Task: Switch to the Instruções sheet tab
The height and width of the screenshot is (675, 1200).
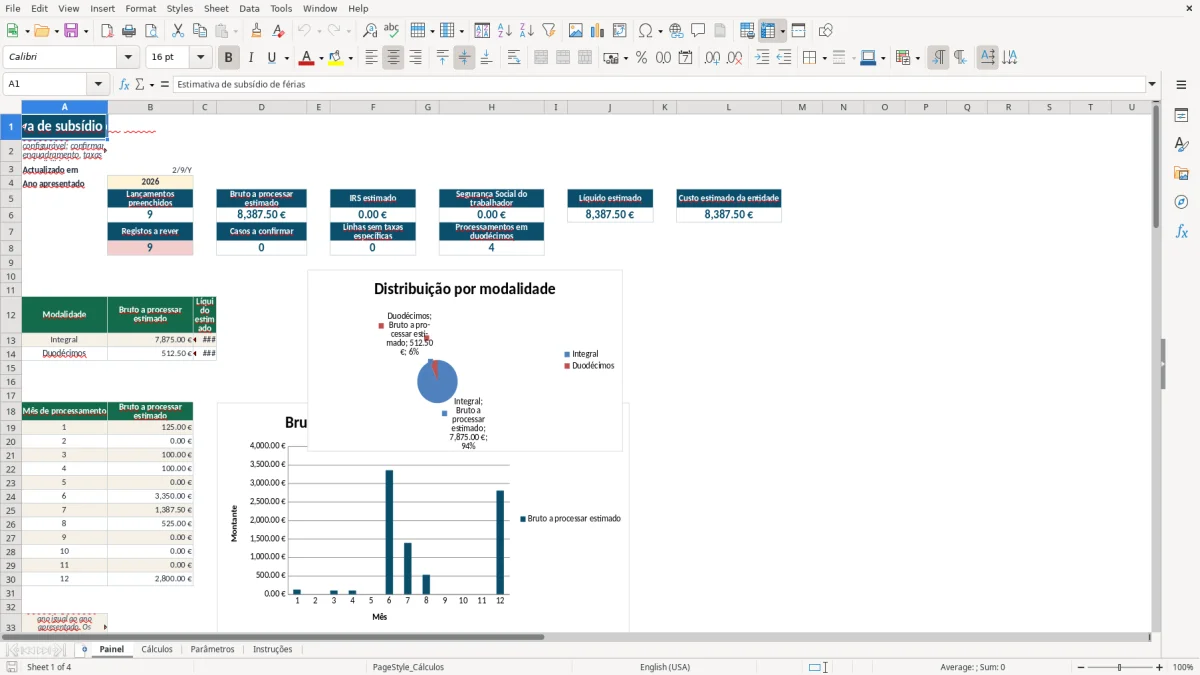Action: coord(273,649)
